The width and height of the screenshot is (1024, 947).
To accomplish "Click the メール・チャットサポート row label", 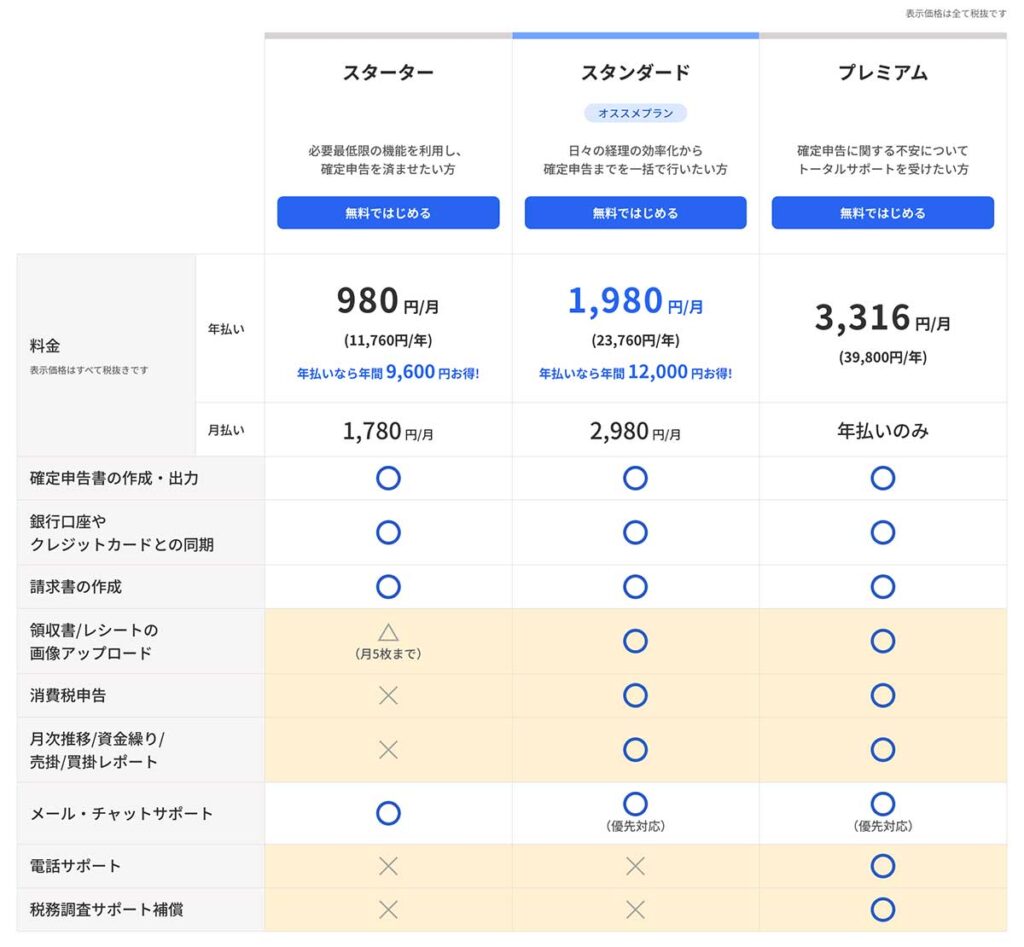I will pyautogui.click(x=121, y=814).
